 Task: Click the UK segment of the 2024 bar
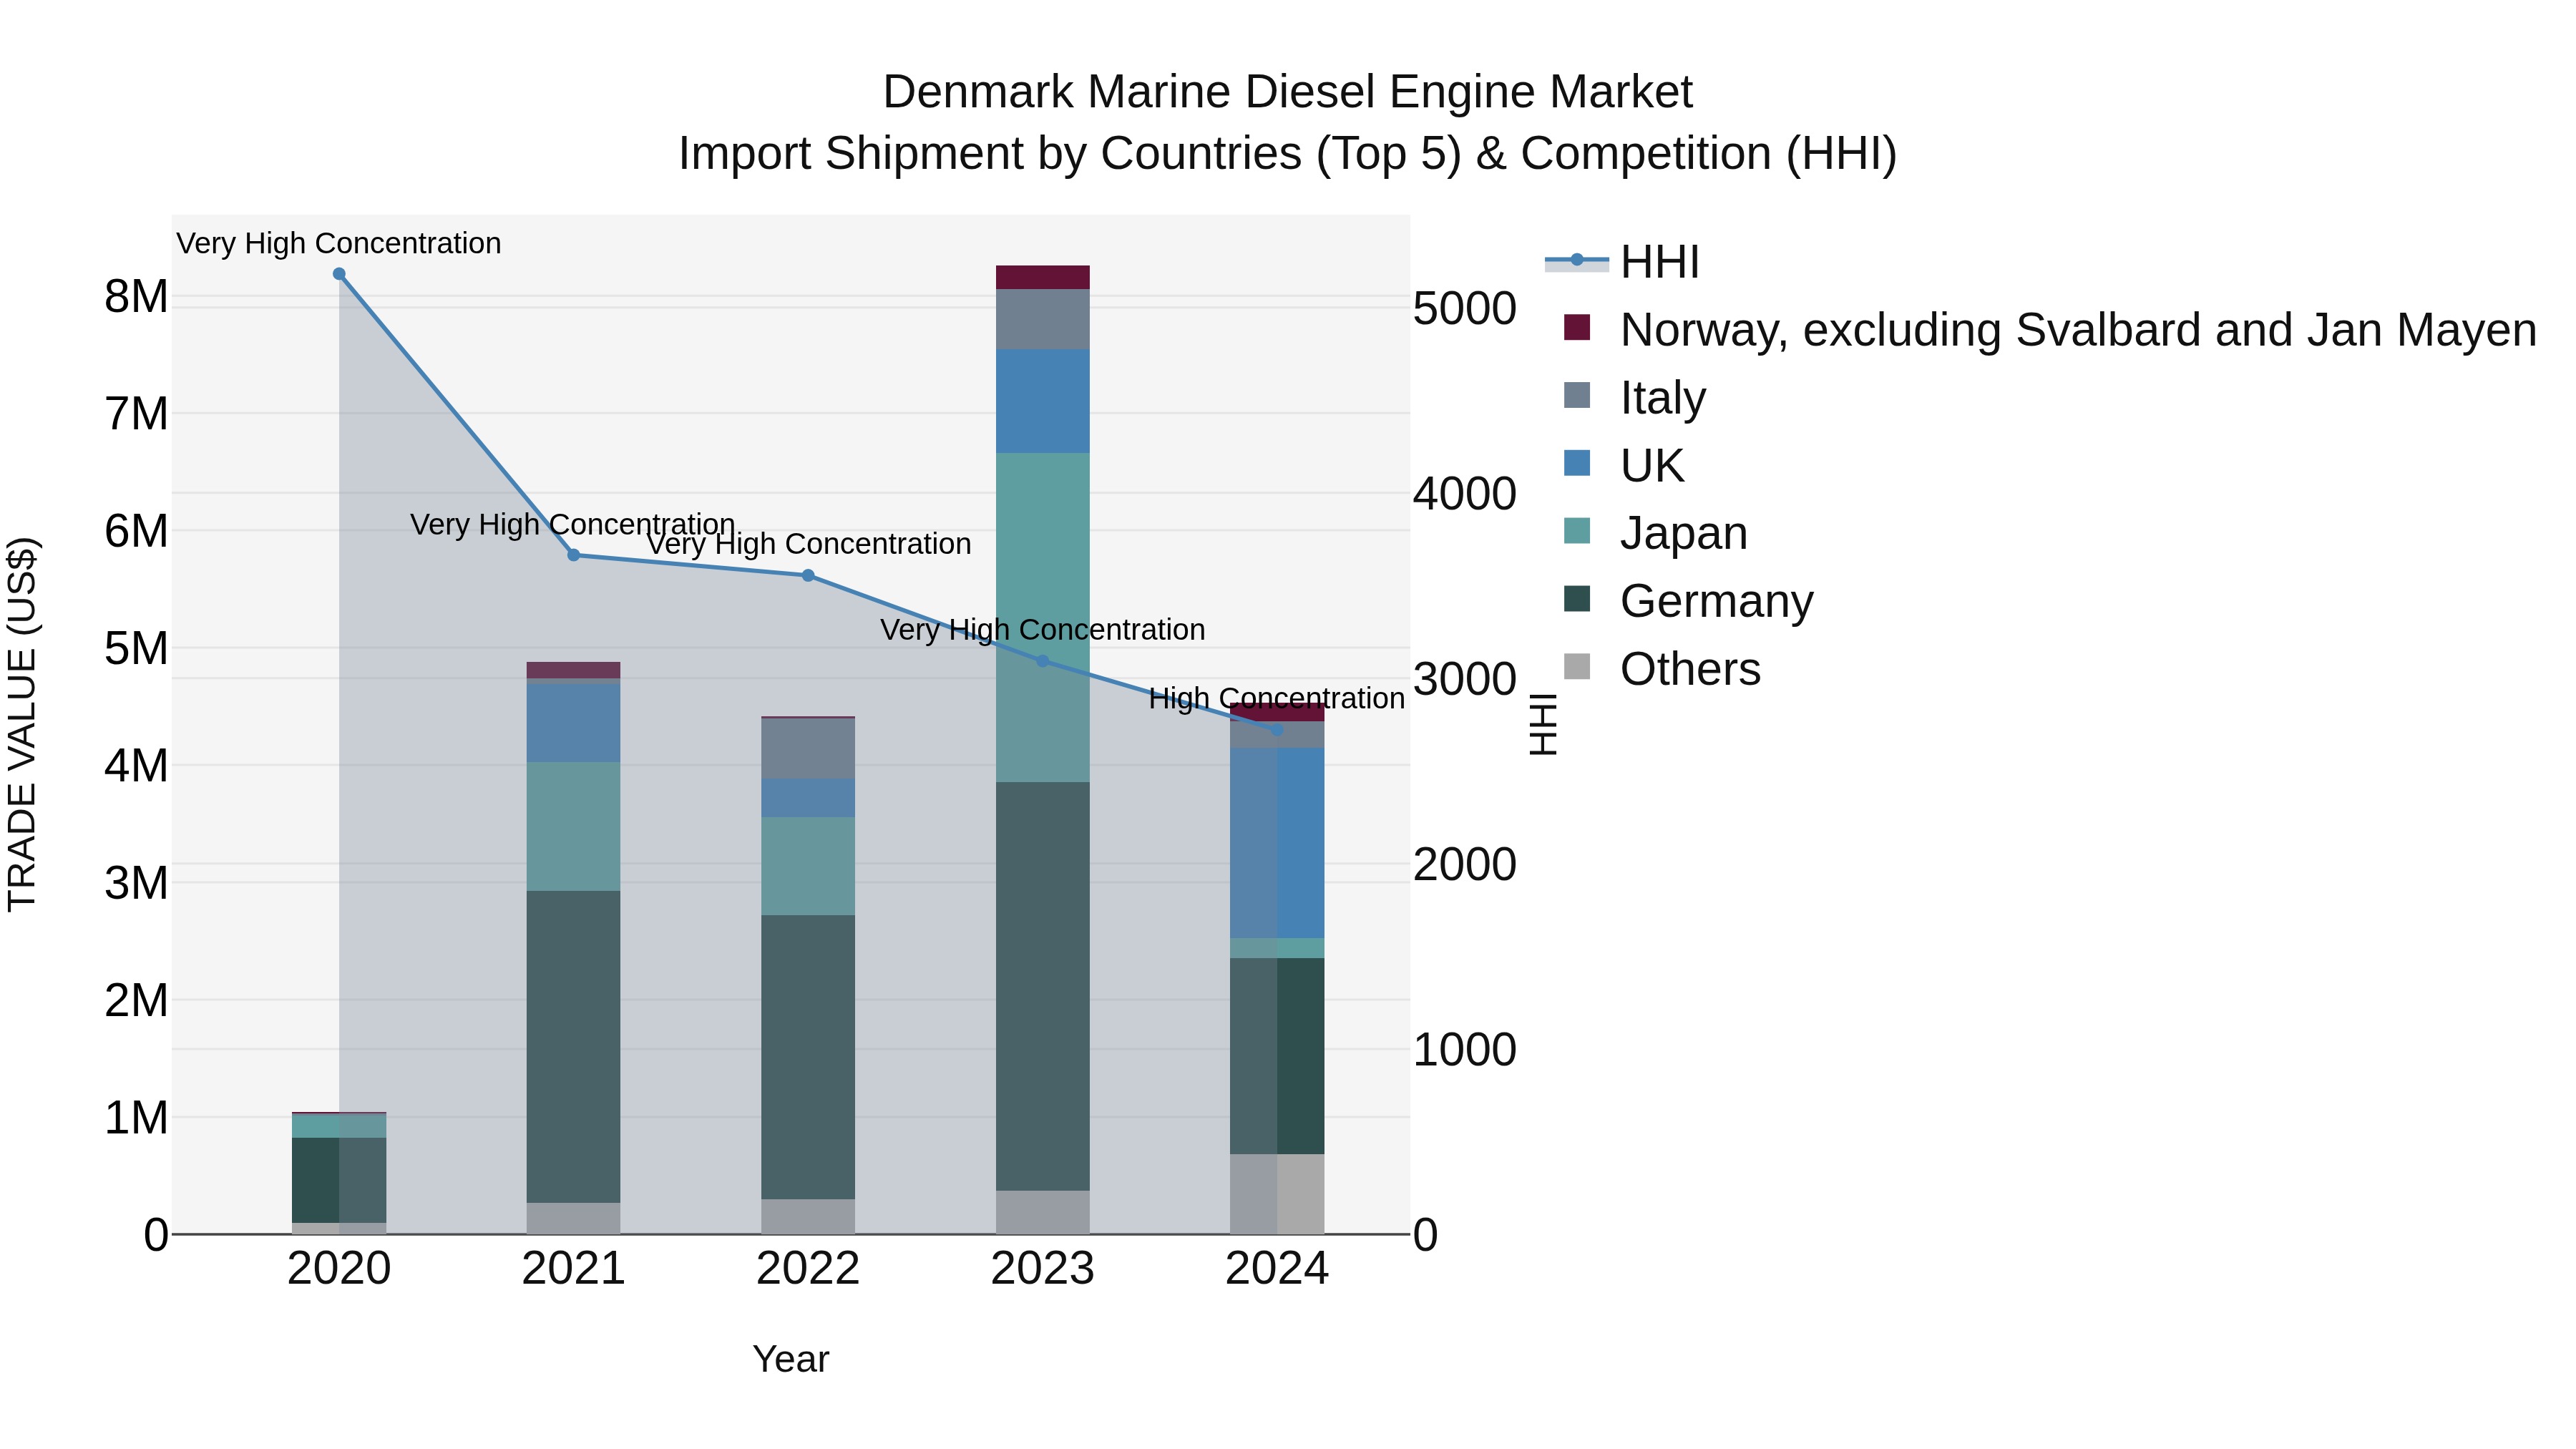(x=1277, y=843)
